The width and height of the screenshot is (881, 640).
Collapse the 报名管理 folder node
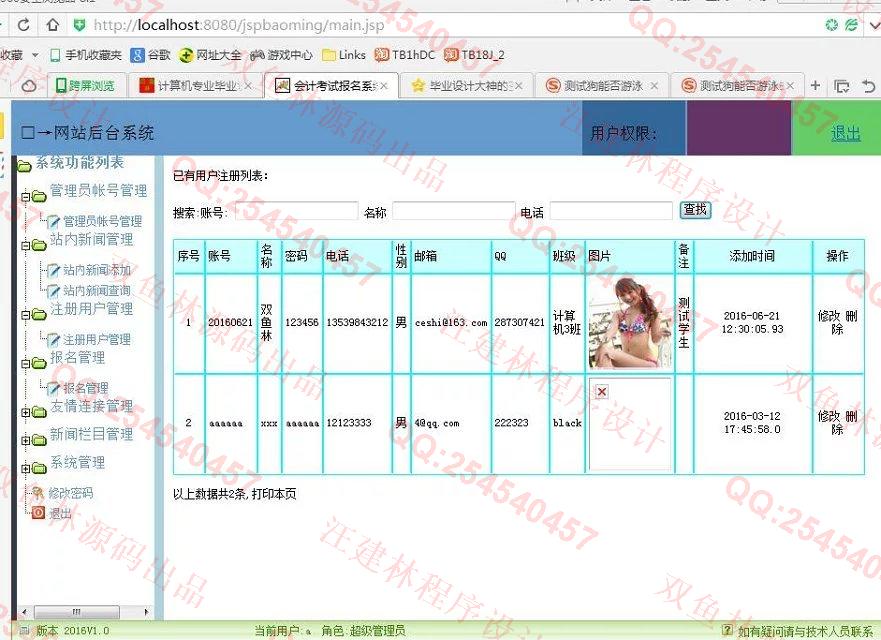click(x=25, y=364)
